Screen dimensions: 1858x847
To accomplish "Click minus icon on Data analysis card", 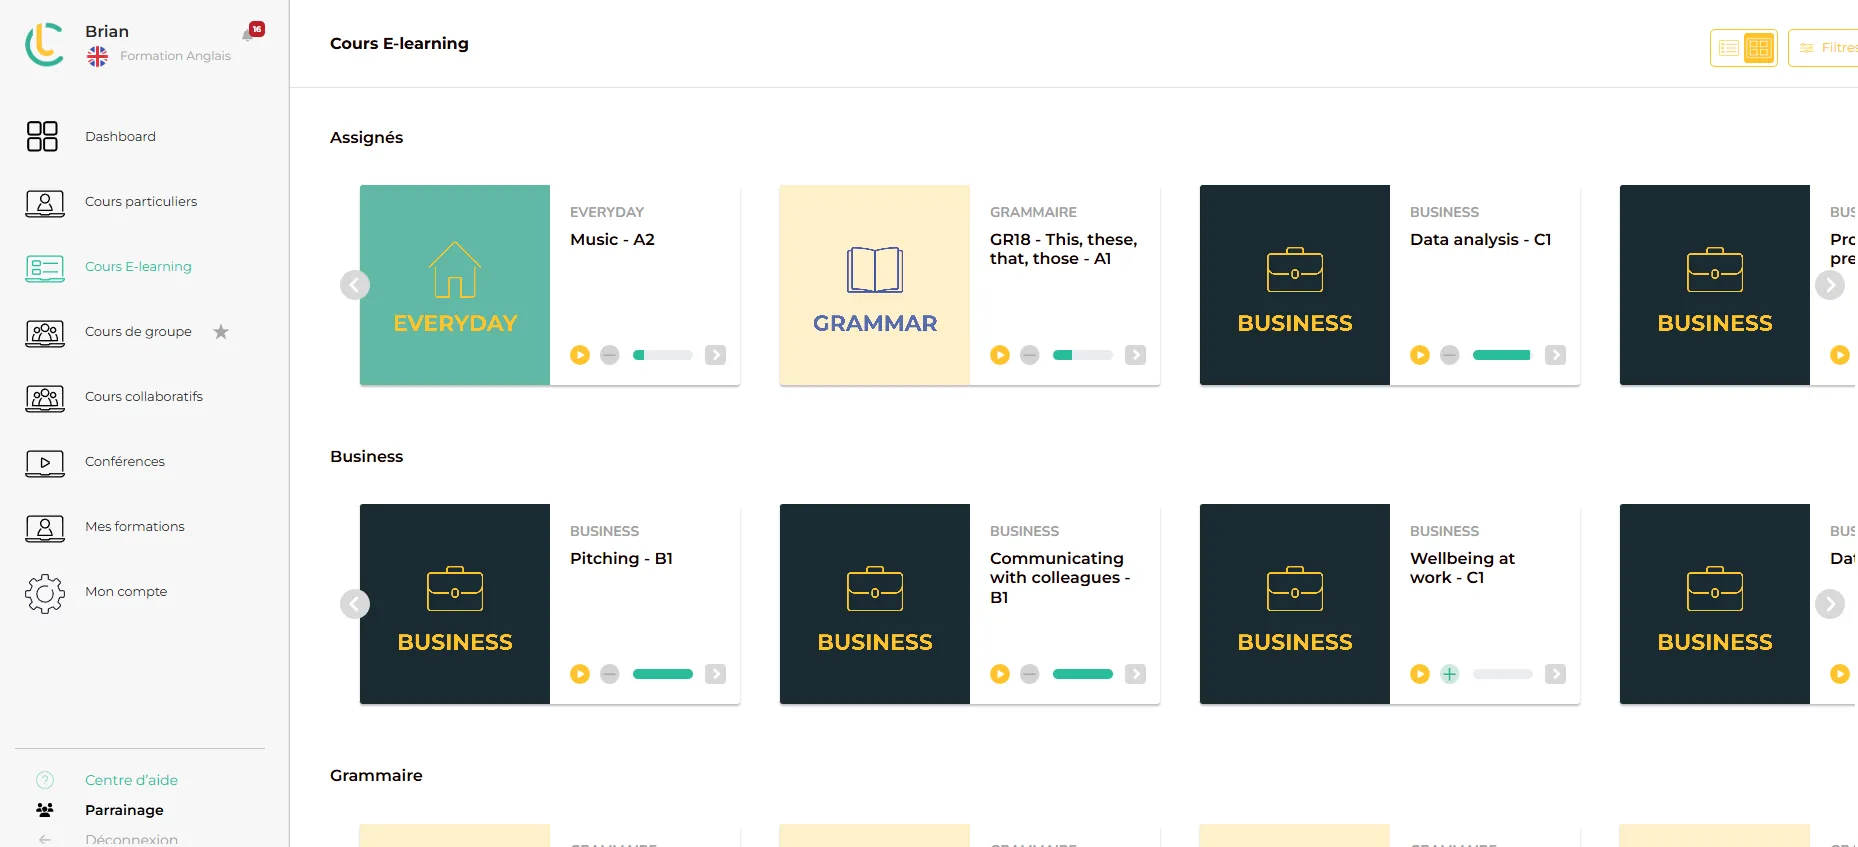I will coord(1450,355).
